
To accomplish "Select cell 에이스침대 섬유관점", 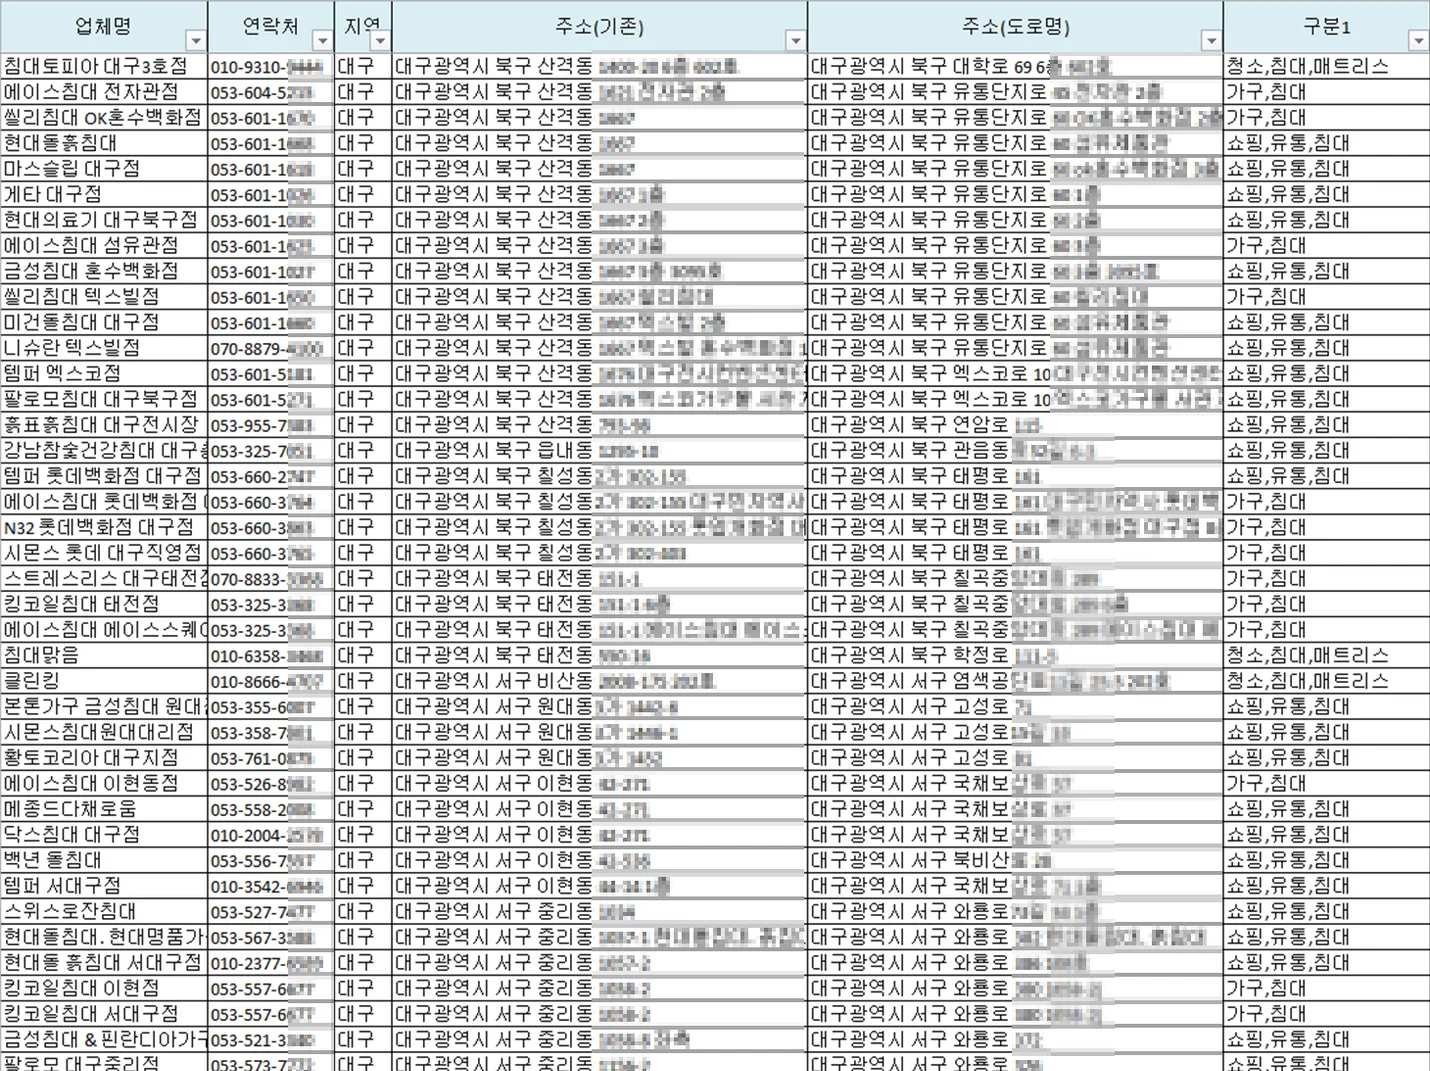I will click(x=104, y=246).
